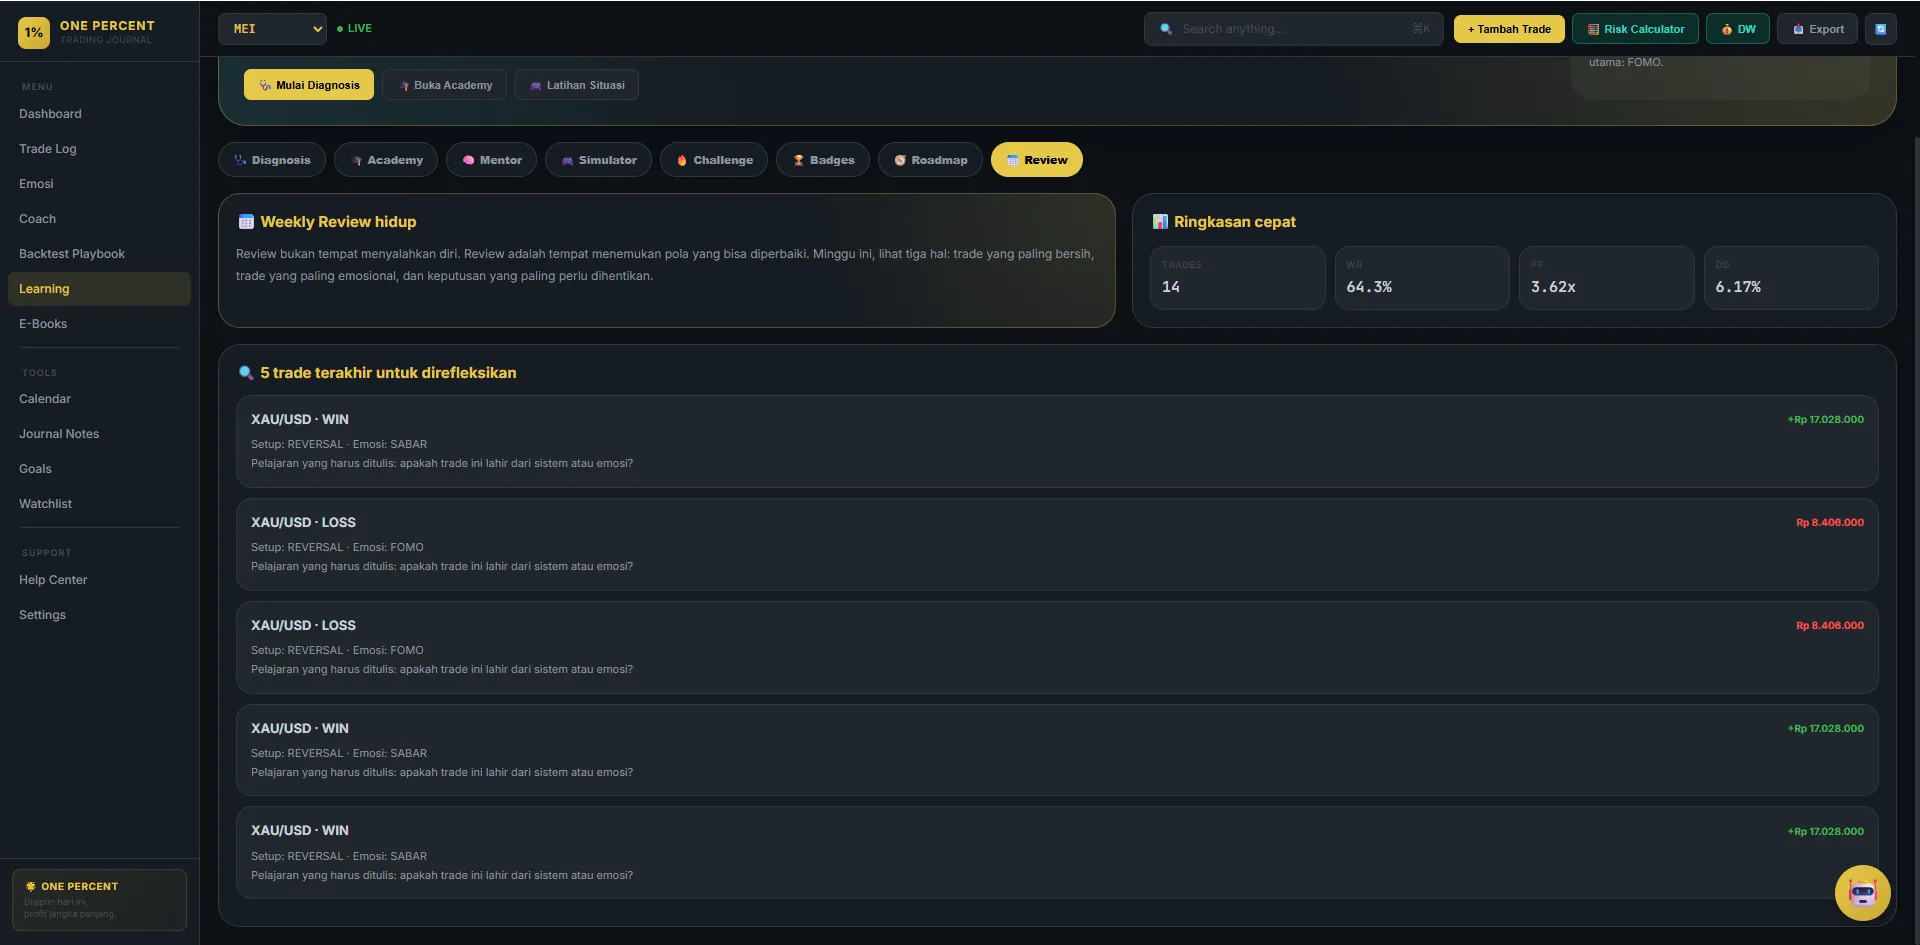This screenshot has width=1920, height=945.
Task: Click the One Percent motivational card in sidebar footer
Action: [99, 900]
